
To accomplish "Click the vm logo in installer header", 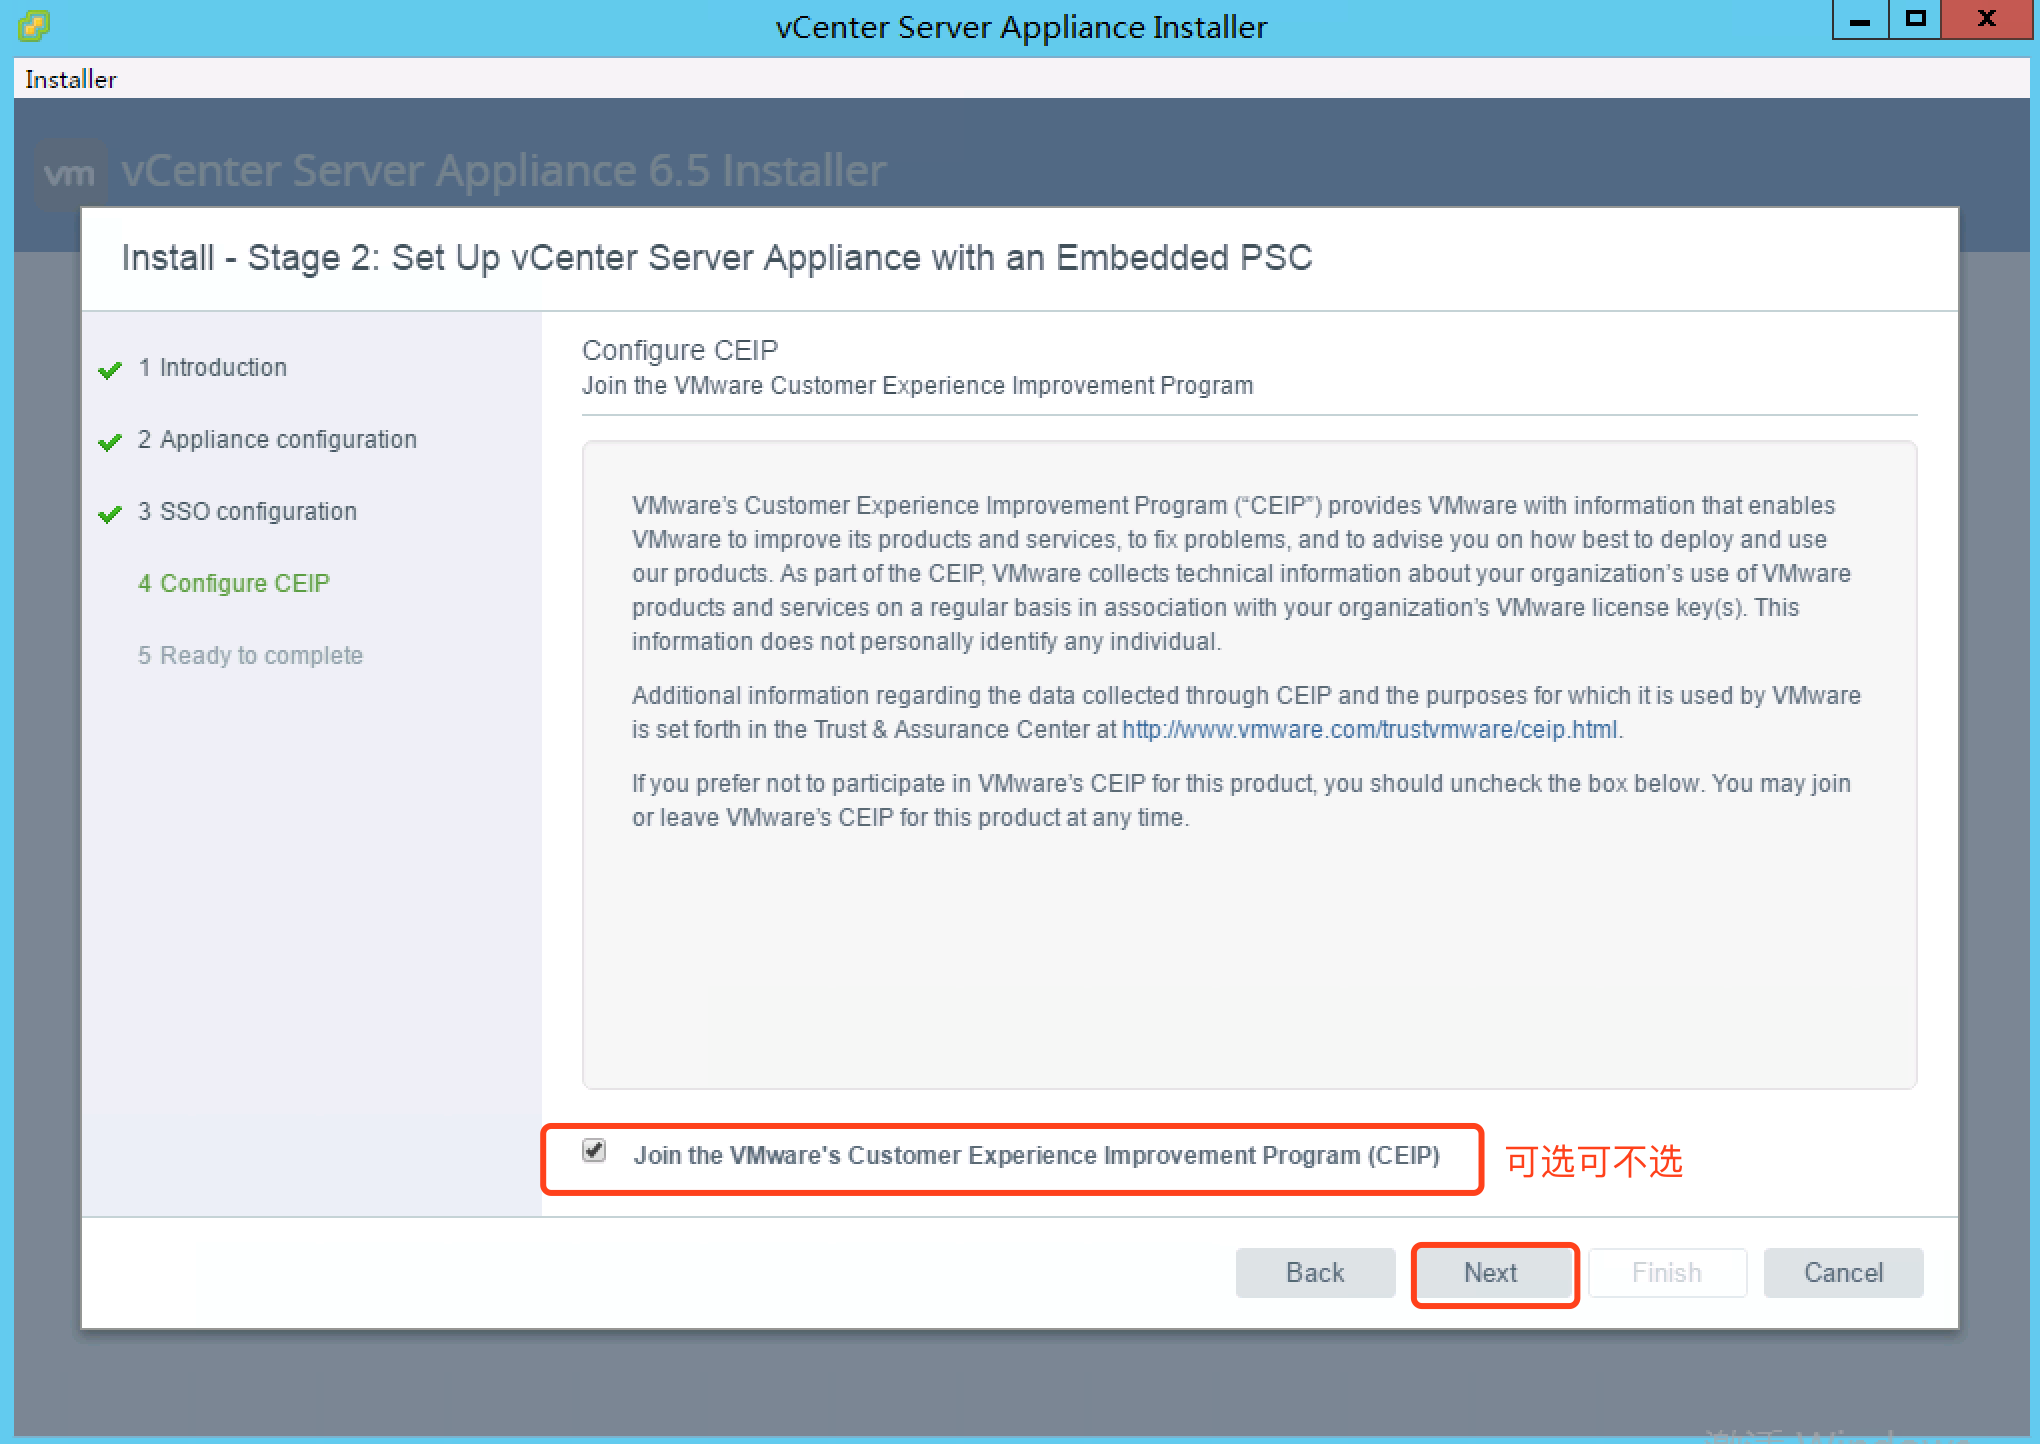I will (x=70, y=173).
